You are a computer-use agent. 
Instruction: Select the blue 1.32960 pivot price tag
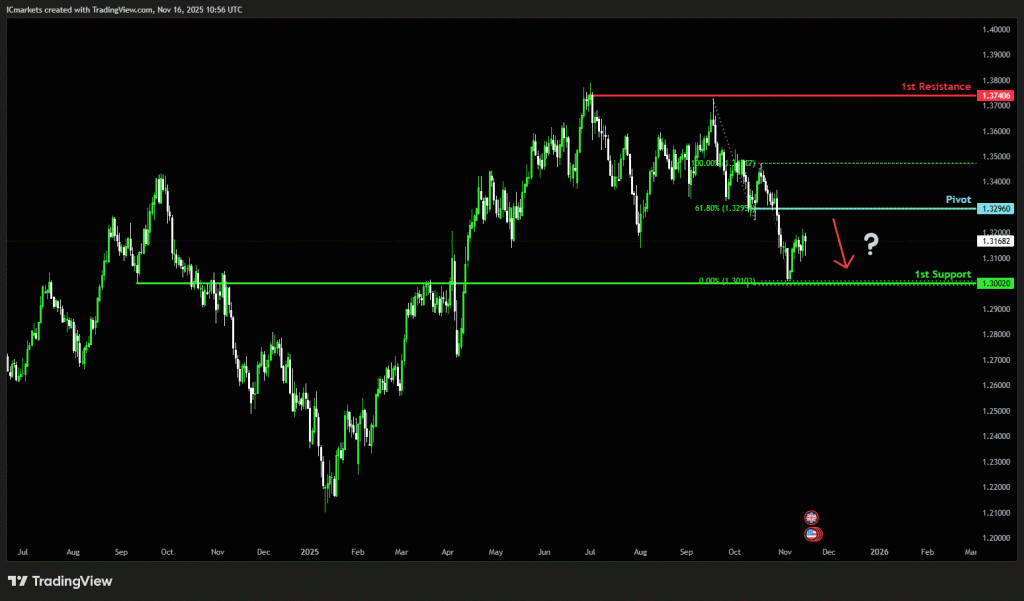coord(996,209)
